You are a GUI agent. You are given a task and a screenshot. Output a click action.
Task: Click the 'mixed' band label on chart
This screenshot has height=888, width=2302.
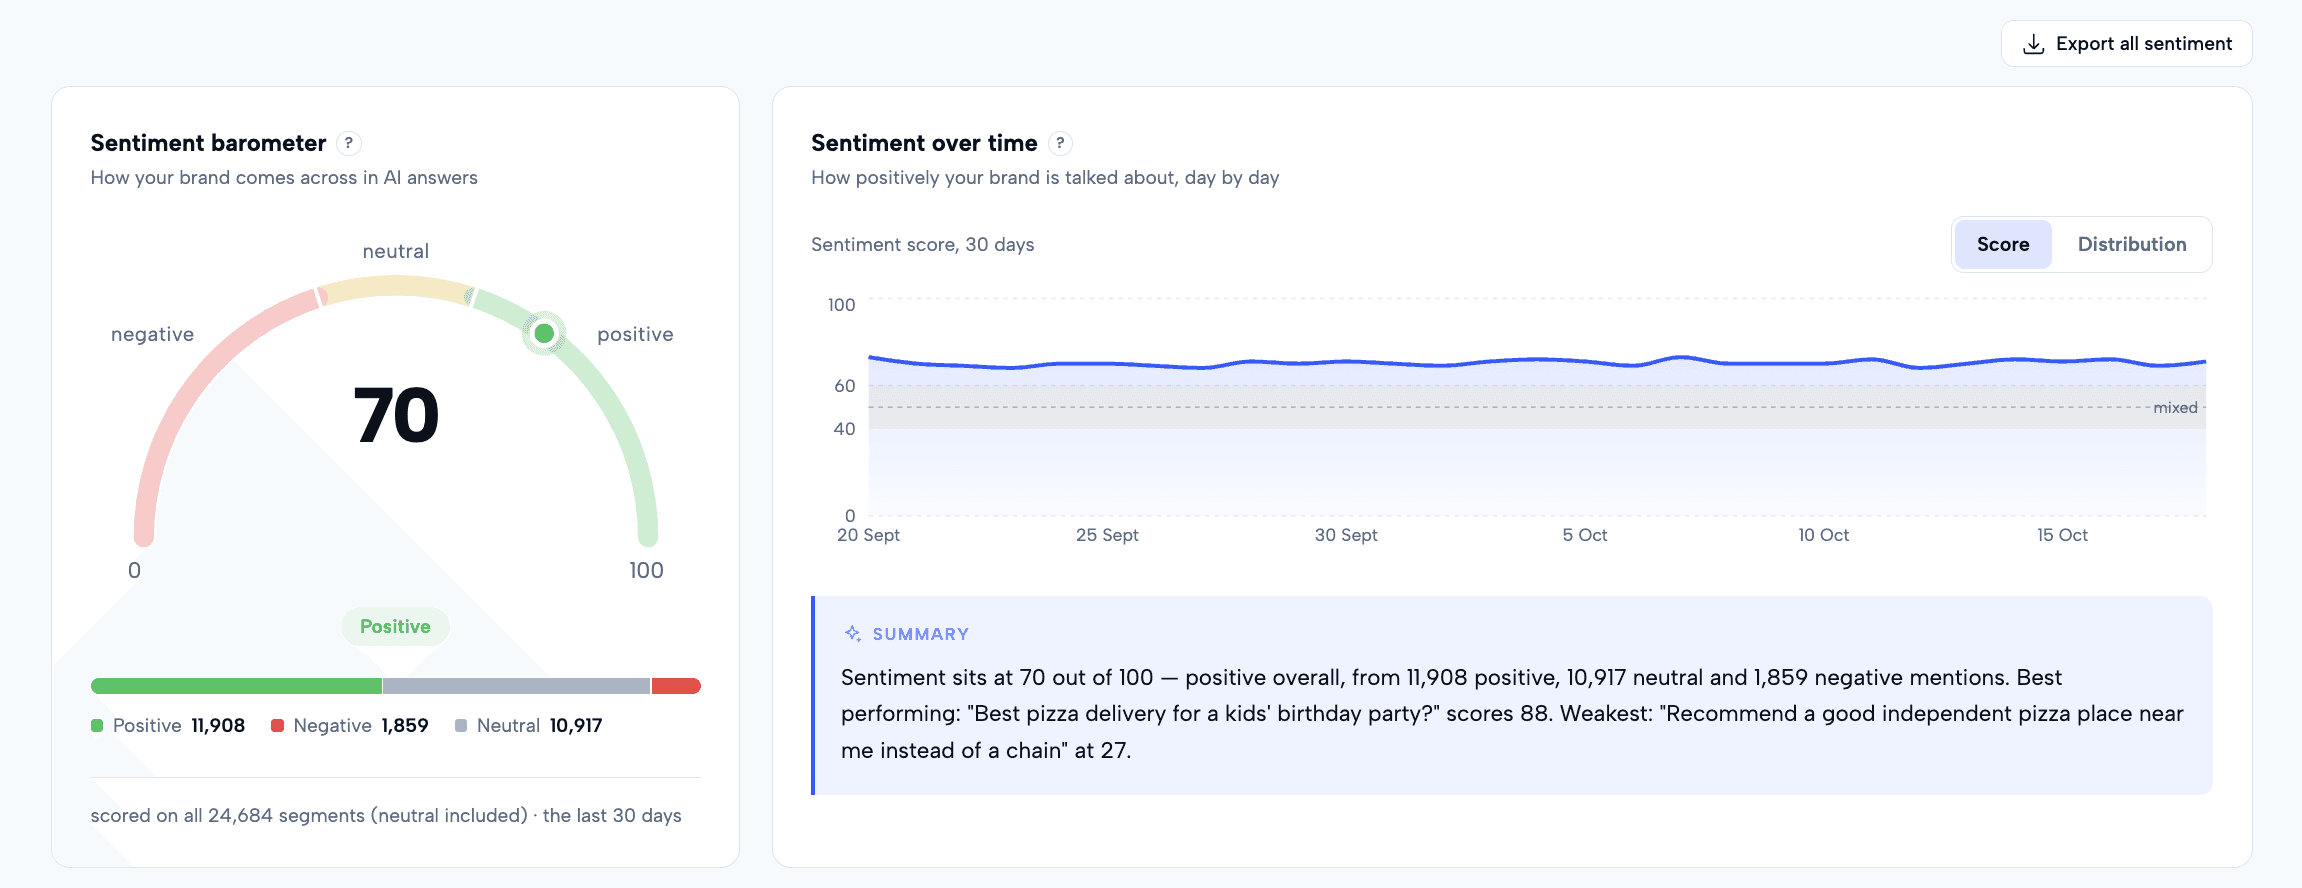coord(2175,408)
